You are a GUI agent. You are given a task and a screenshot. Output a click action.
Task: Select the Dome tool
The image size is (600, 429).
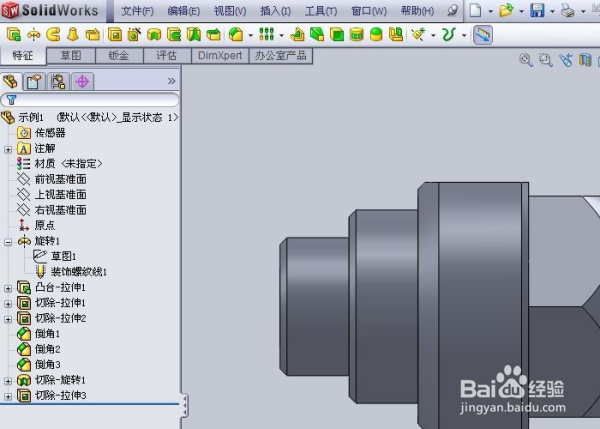click(x=376, y=35)
